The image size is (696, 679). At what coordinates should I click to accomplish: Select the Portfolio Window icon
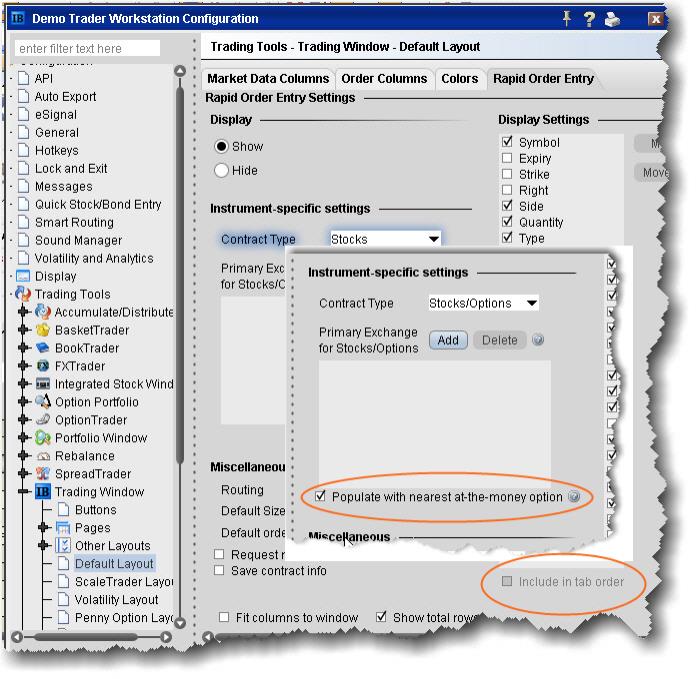[x=43, y=438]
